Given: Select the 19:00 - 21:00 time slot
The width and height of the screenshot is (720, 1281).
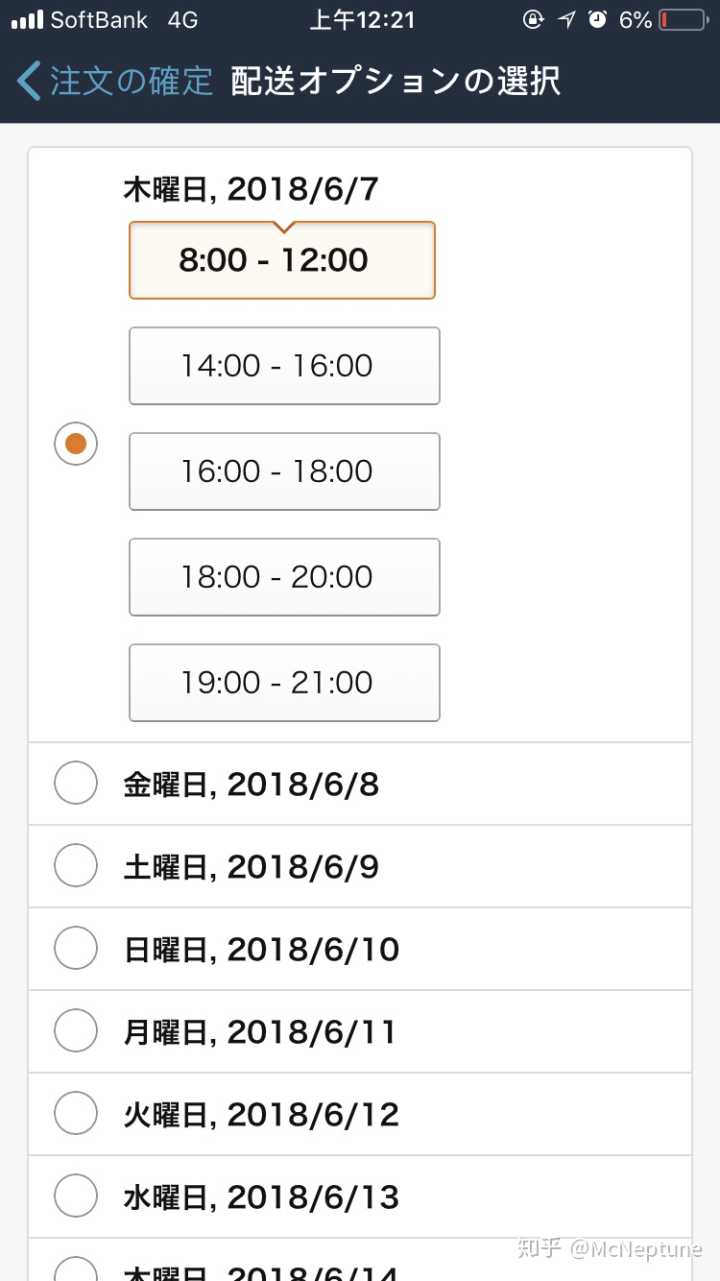Looking at the screenshot, I should (x=284, y=683).
